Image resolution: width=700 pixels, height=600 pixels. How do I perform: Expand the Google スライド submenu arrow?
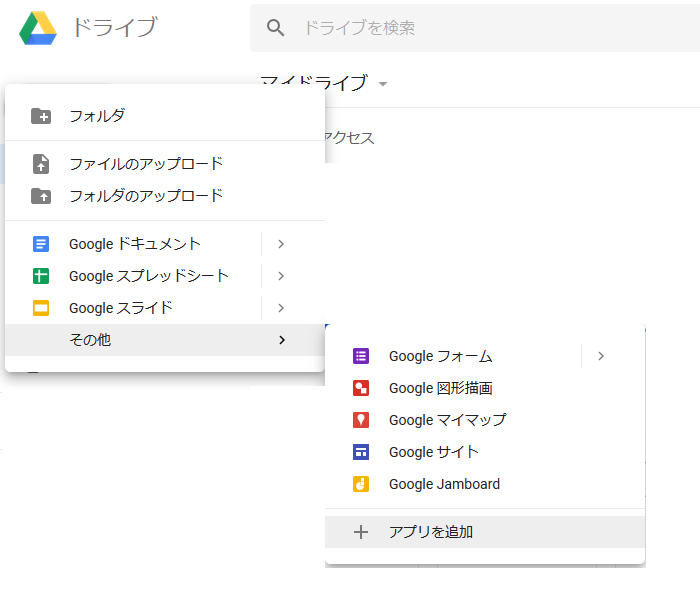(x=281, y=308)
